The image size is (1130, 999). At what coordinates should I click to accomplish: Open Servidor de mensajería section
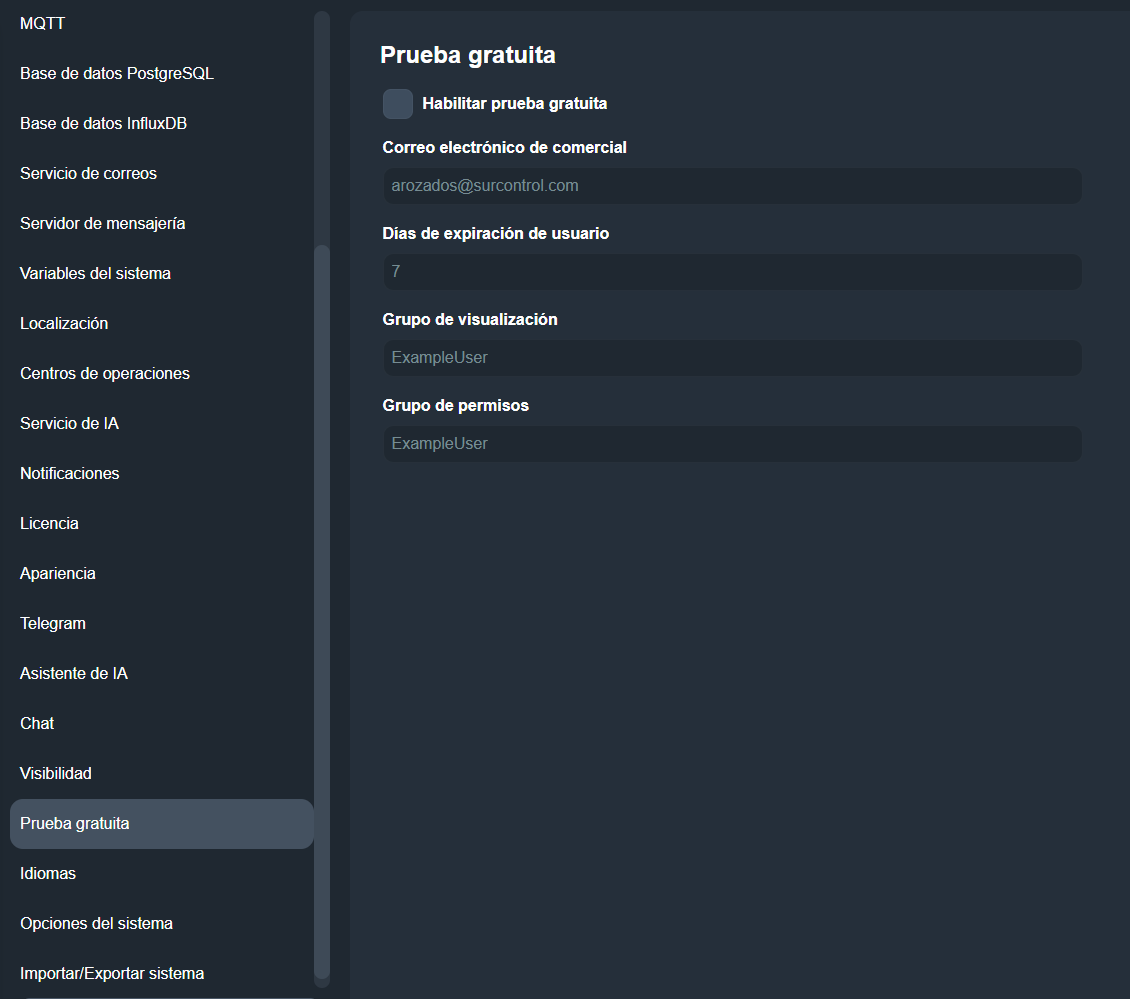102,223
